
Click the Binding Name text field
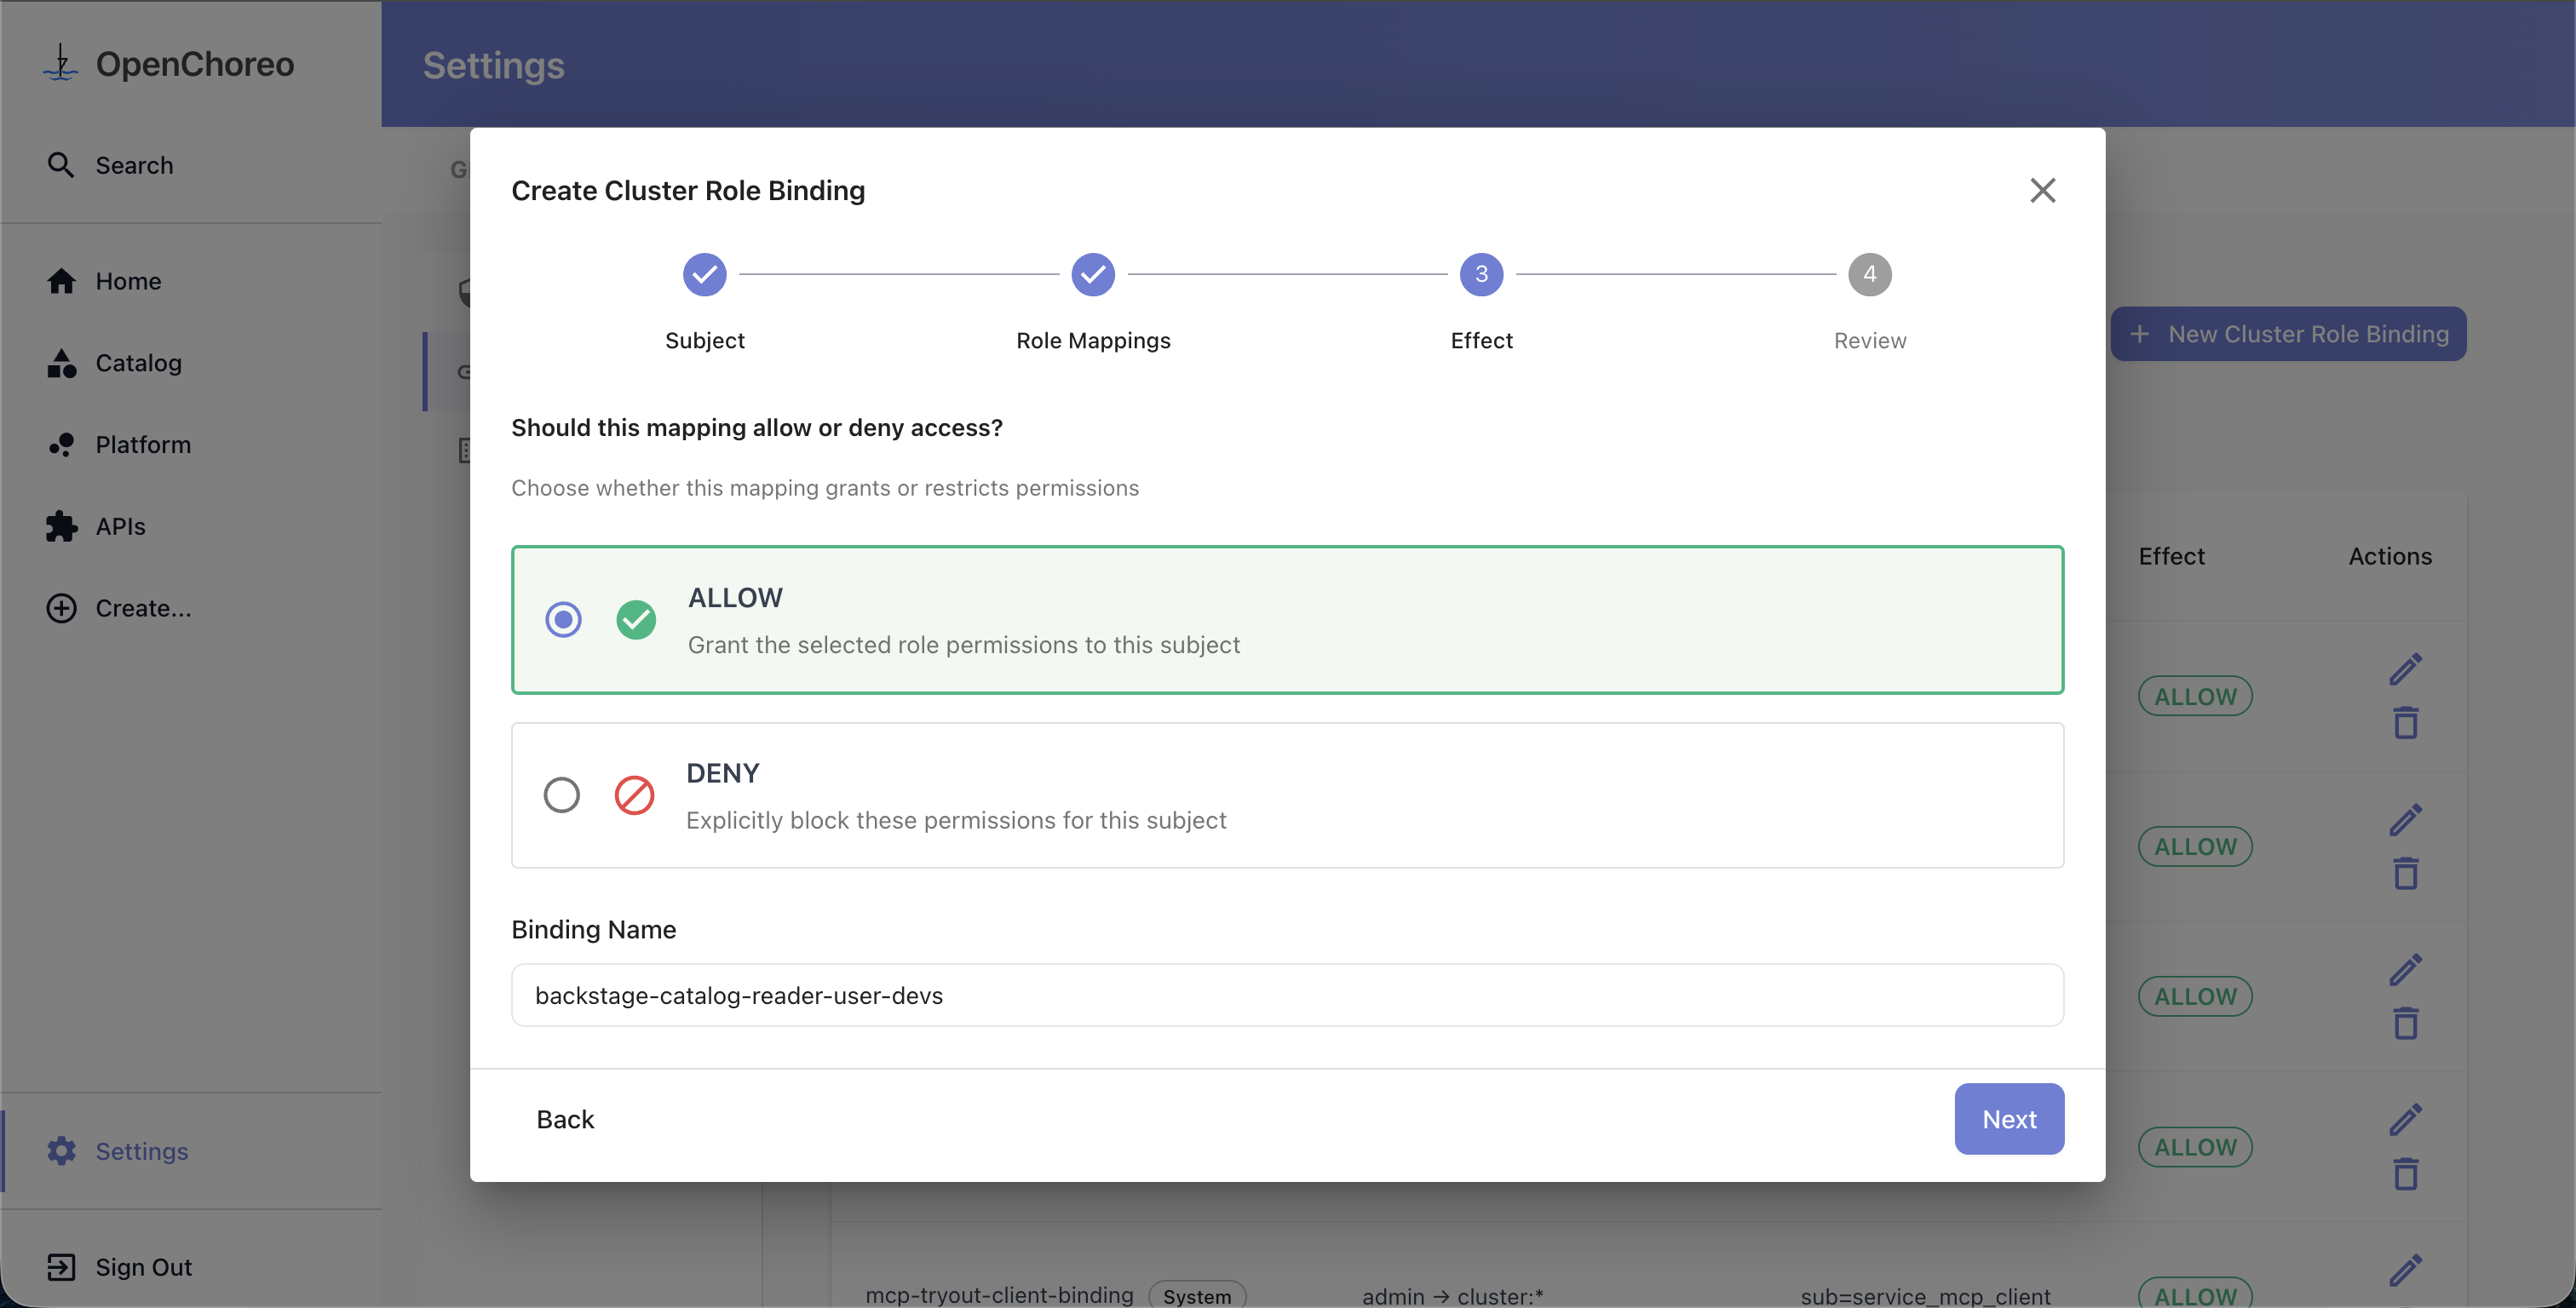coord(1286,995)
